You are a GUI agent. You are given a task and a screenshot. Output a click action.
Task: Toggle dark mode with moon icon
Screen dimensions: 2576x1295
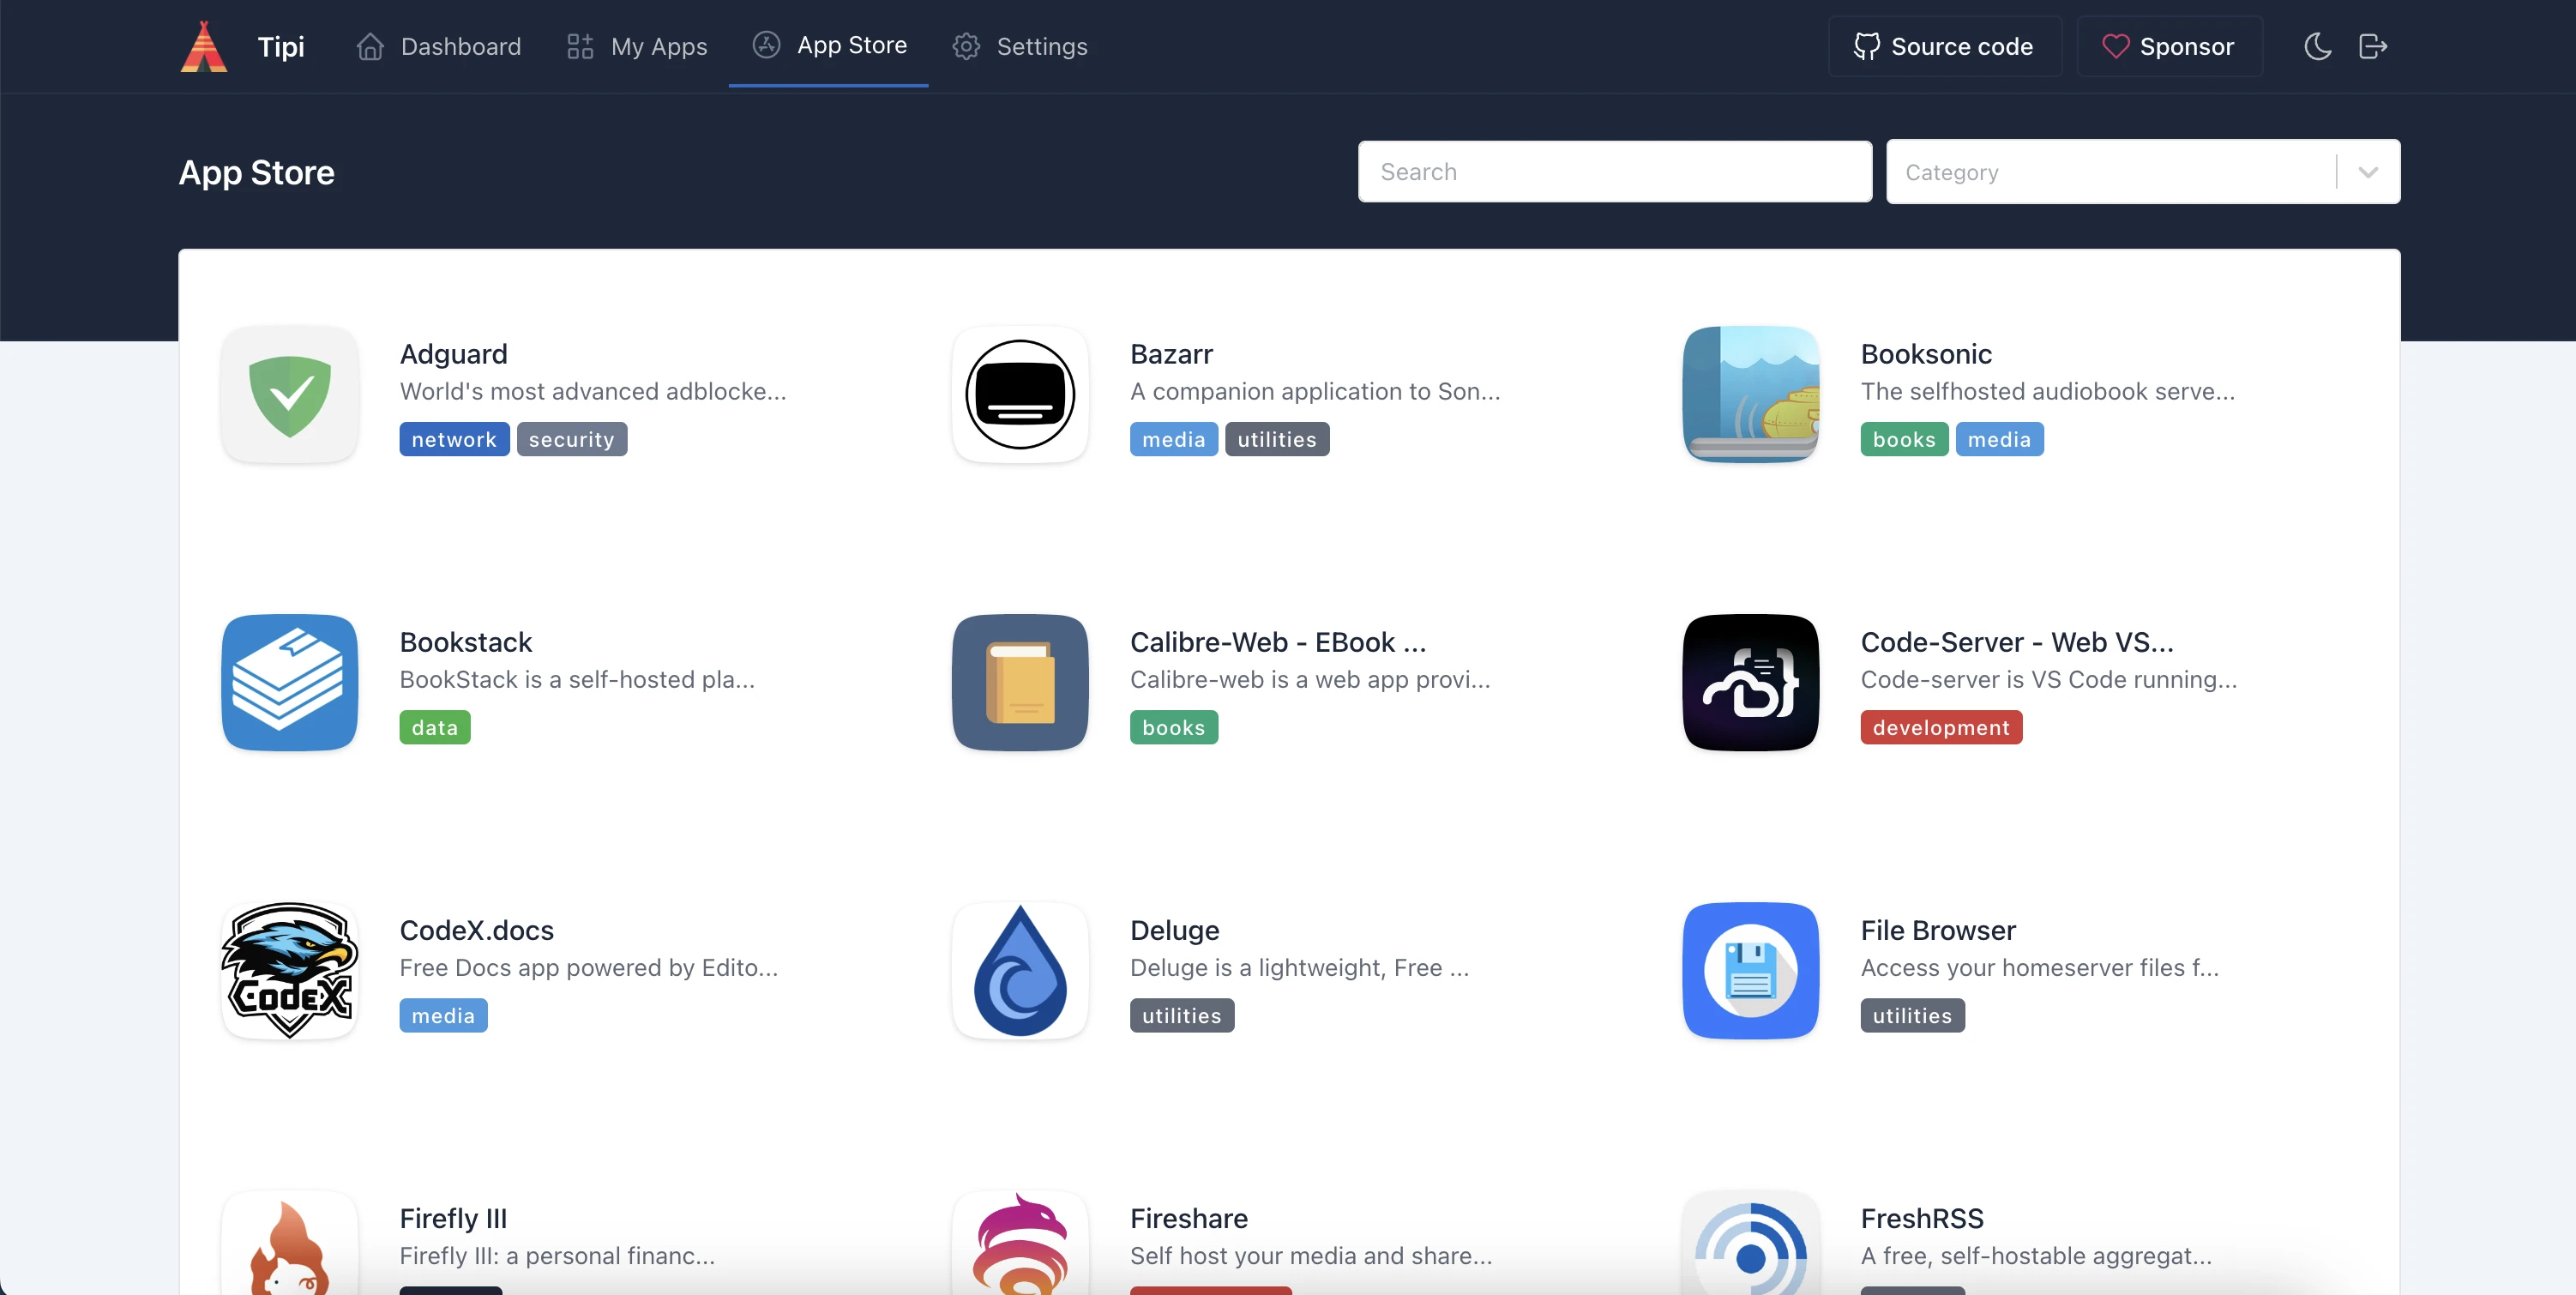click(x=2317, y=47)
